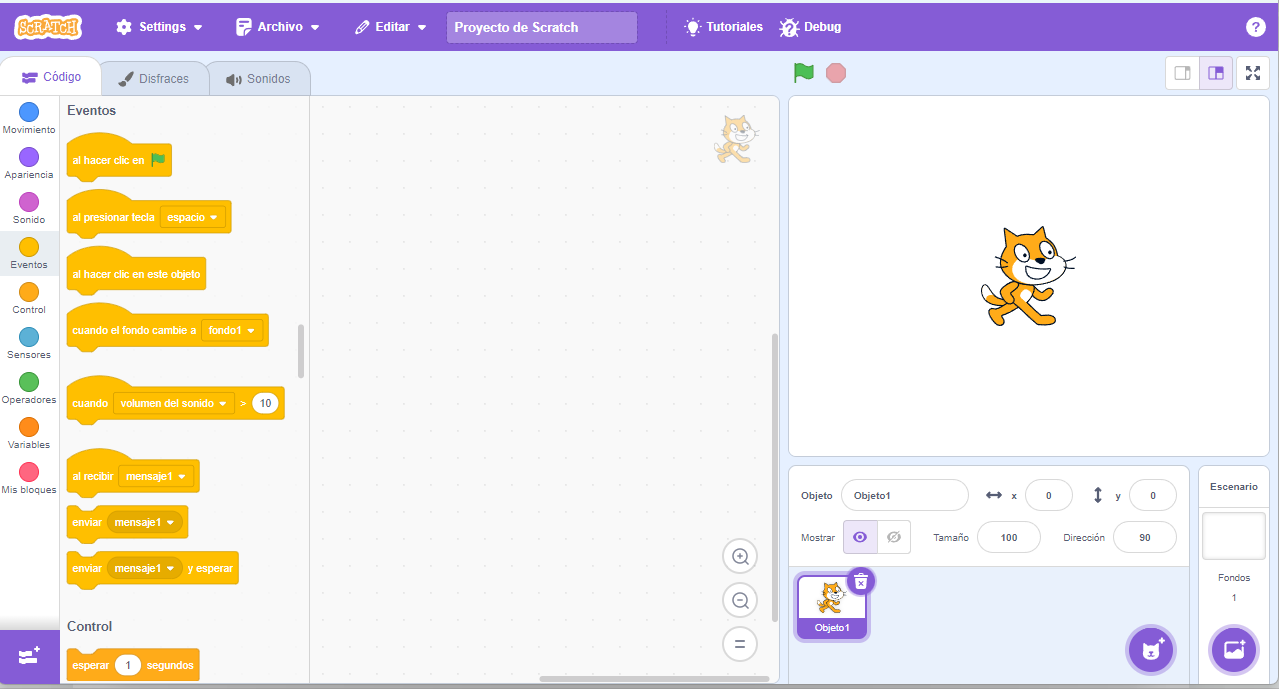Open the Archivo menu

277,27
